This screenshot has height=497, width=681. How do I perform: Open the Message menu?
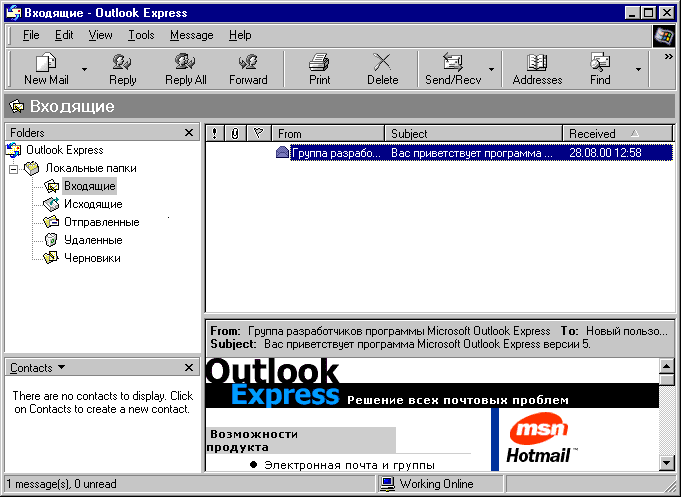tap(192, 35)
